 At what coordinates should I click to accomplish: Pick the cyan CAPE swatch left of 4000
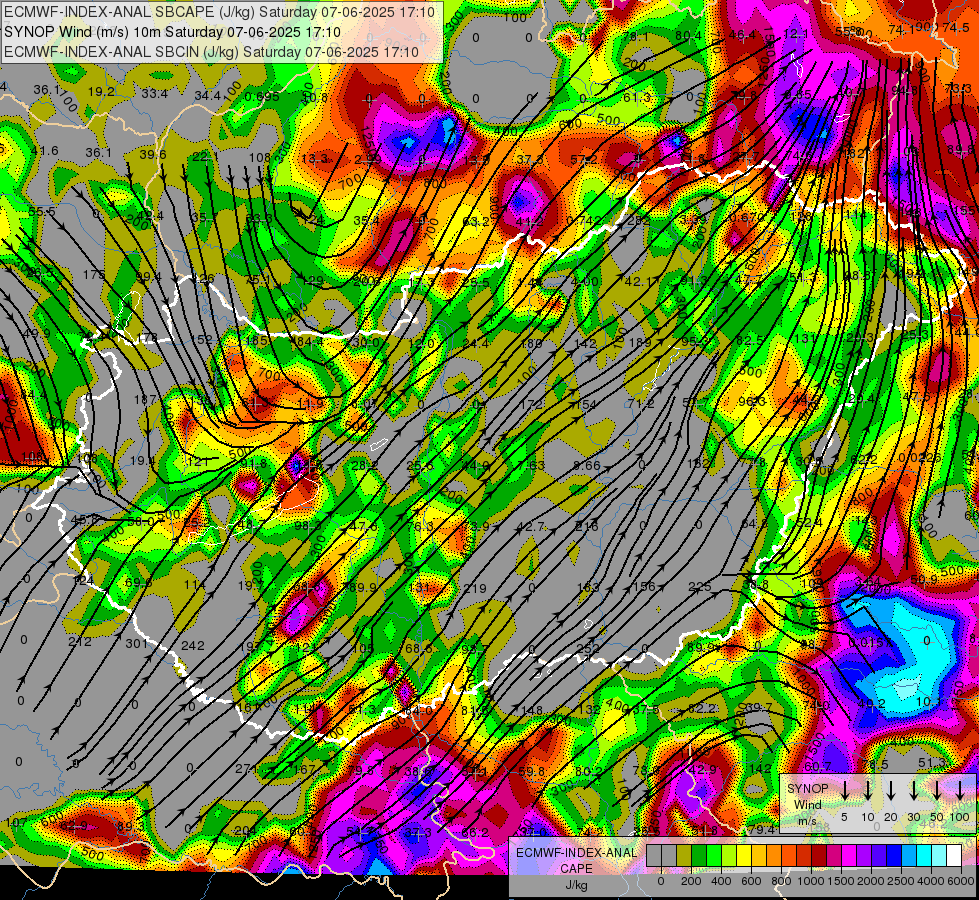(923, 855)
